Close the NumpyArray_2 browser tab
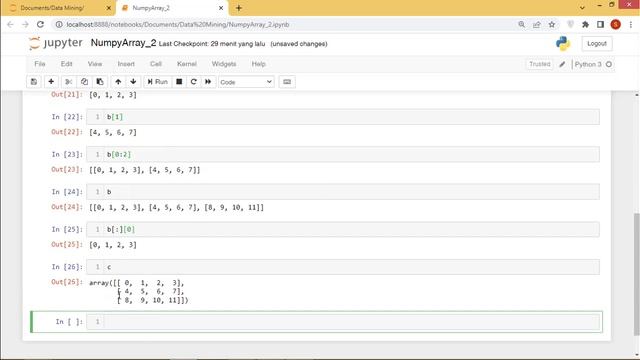Viewport: 640px width, 360px height. (x=221, y=8)
